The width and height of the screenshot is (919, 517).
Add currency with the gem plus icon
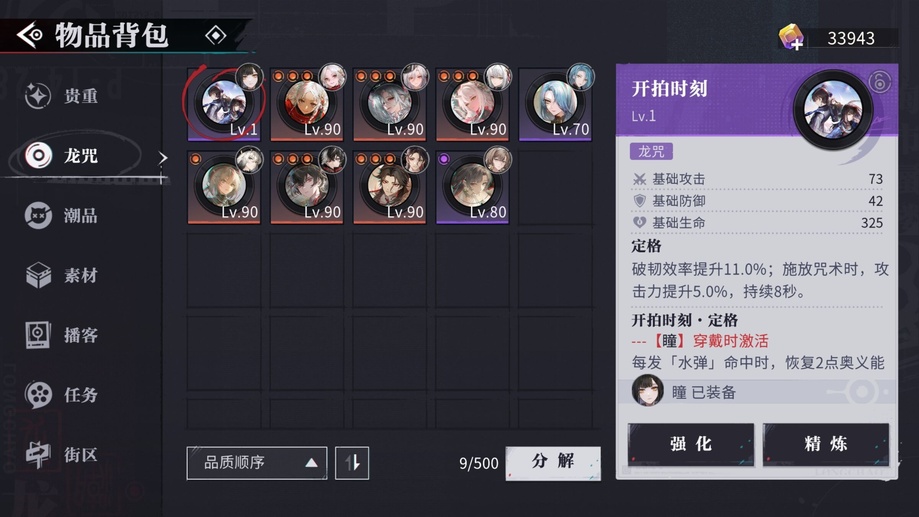(791, 38)
